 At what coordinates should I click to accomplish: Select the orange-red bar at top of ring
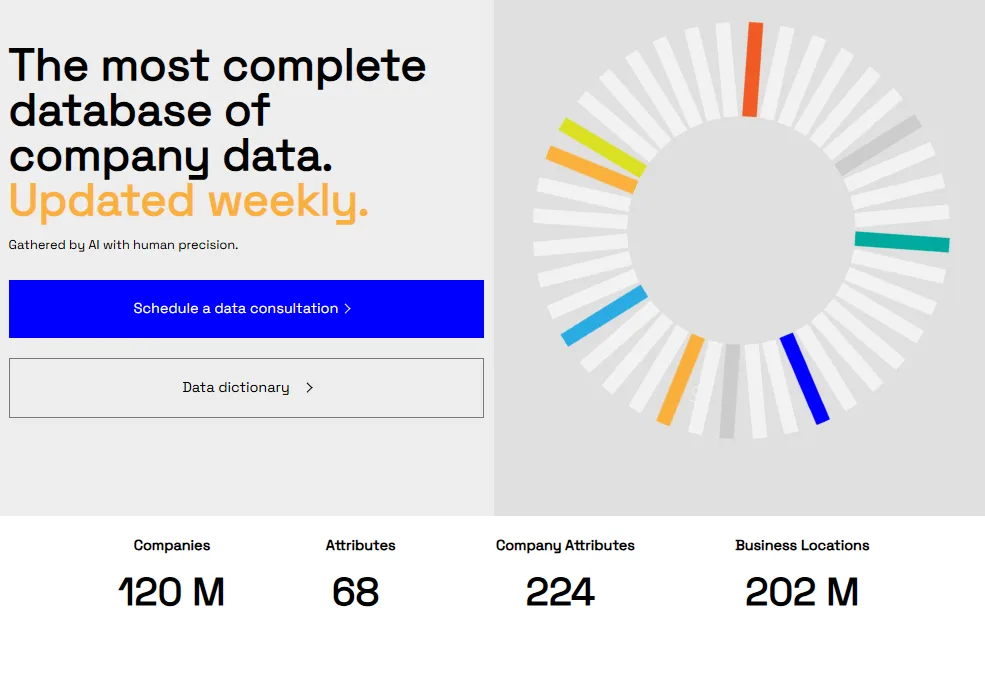point(753,69)
